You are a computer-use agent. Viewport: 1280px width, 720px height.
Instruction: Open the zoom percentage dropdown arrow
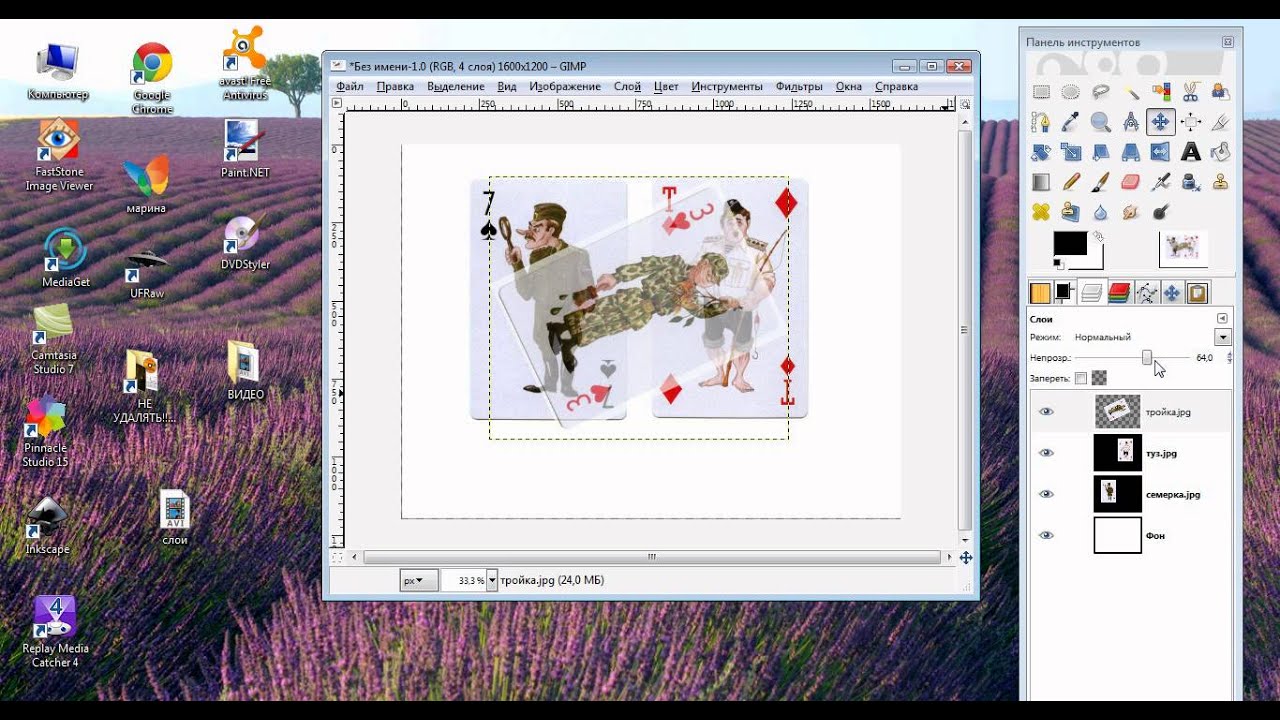[492, 580]
